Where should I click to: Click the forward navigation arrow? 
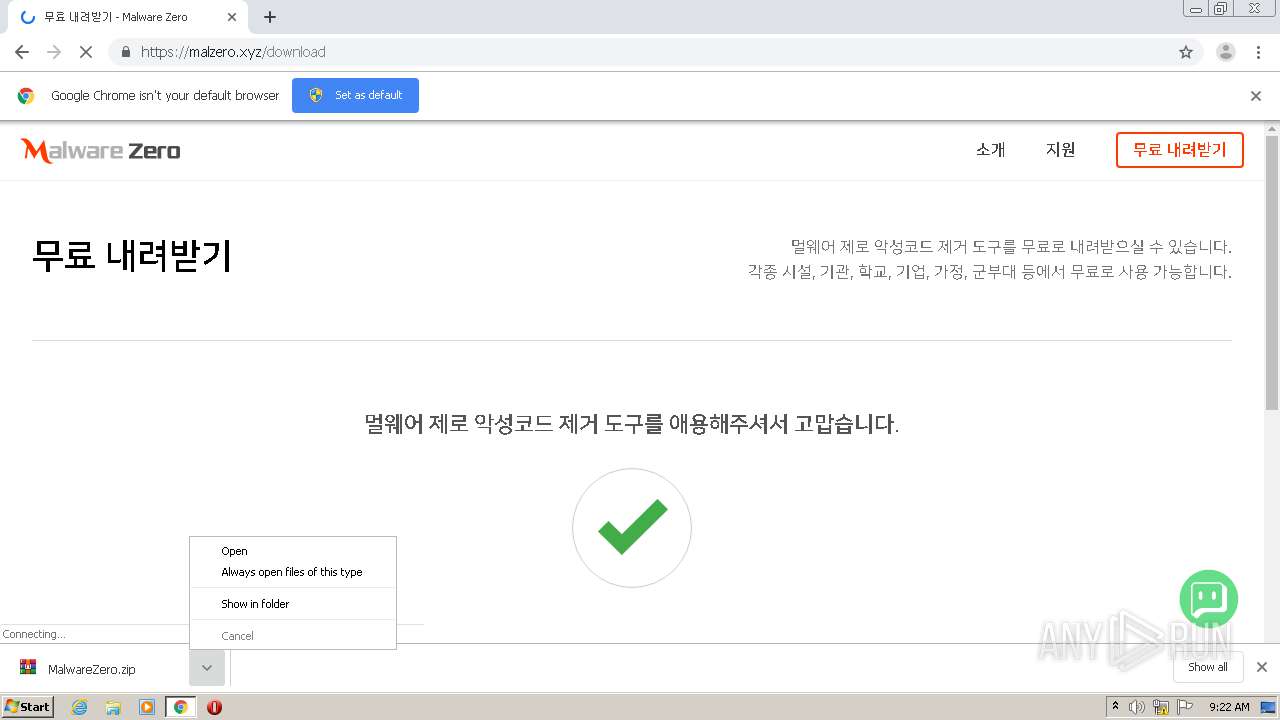pyautogui.click(x=54, y=52)
